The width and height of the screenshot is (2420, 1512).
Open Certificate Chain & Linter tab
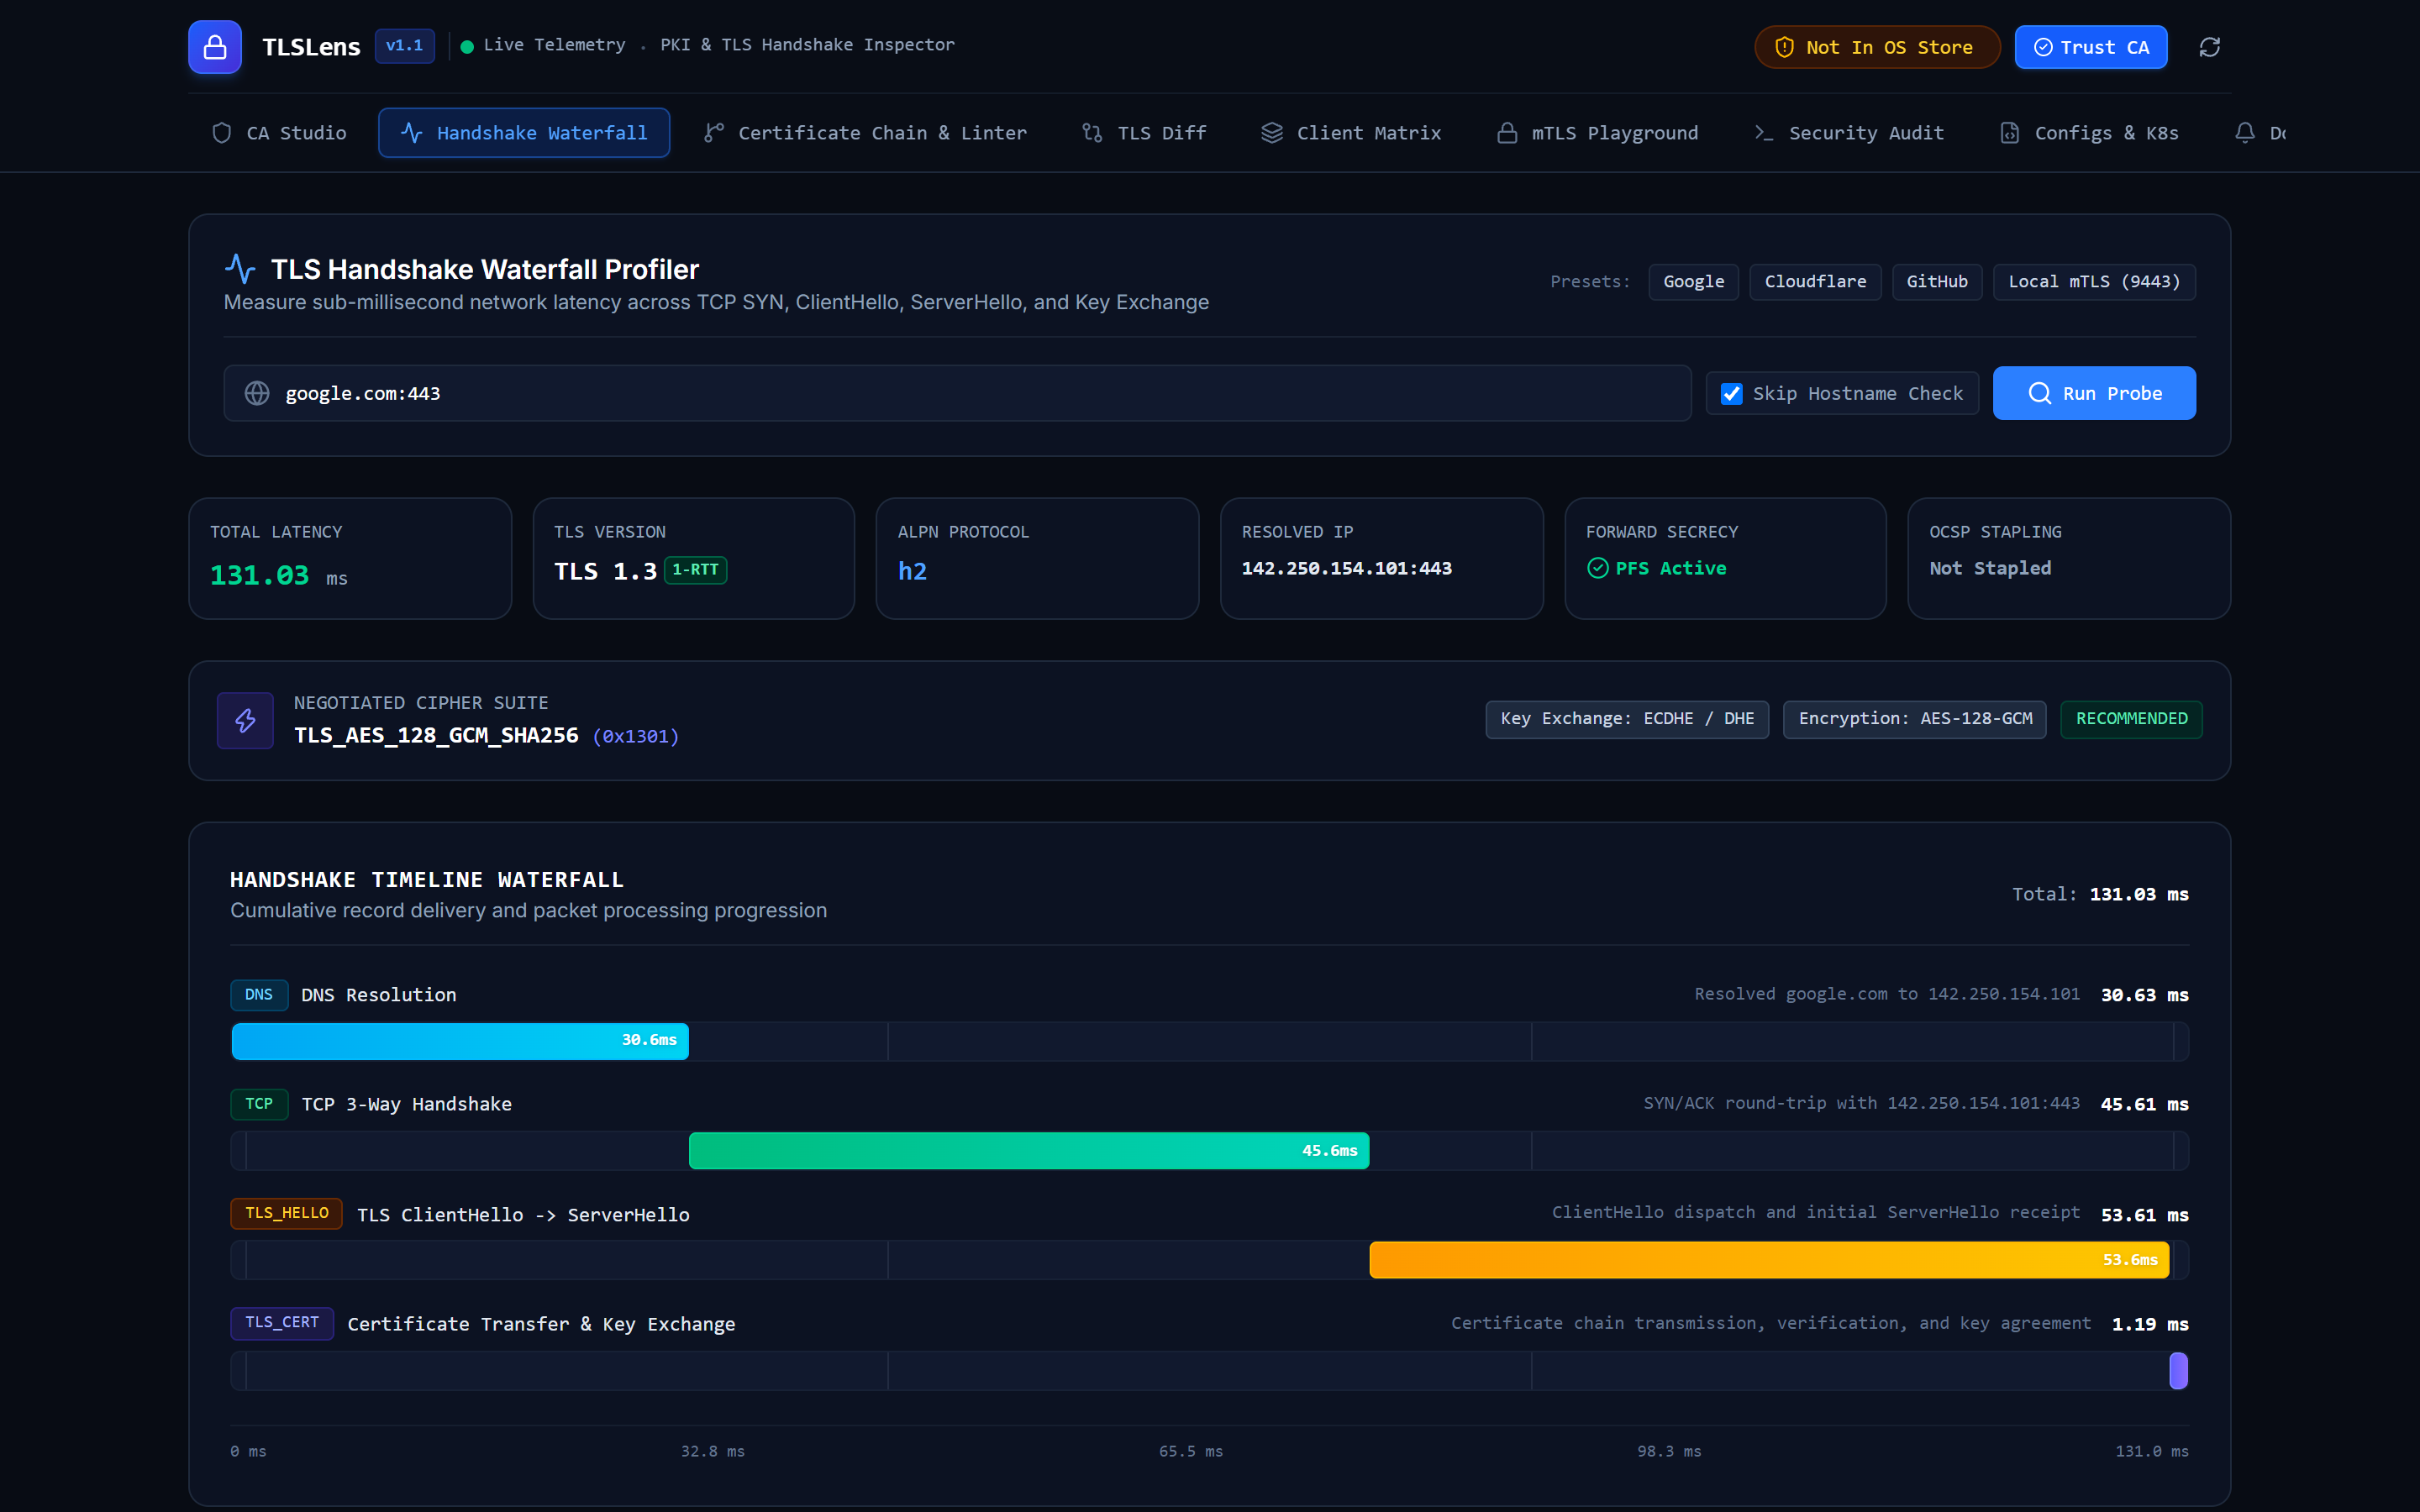click(865, 133)
